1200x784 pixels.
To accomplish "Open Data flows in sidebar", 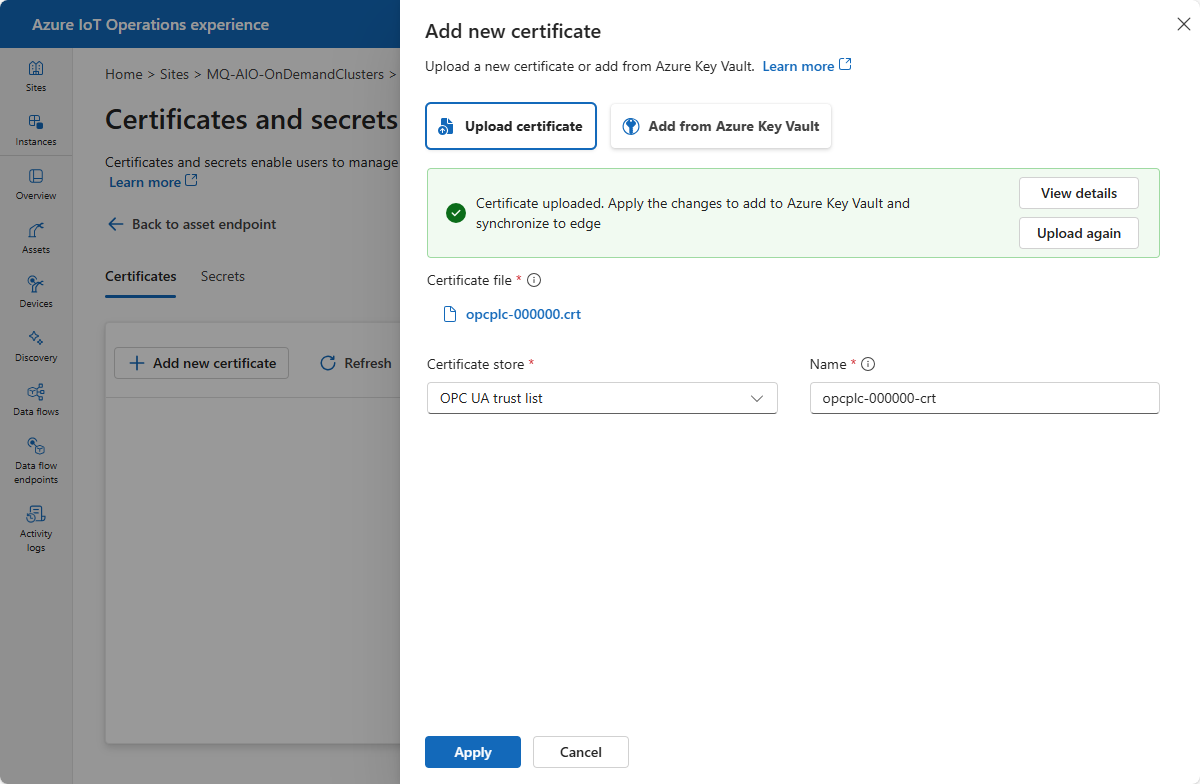I will coord(36,400).
